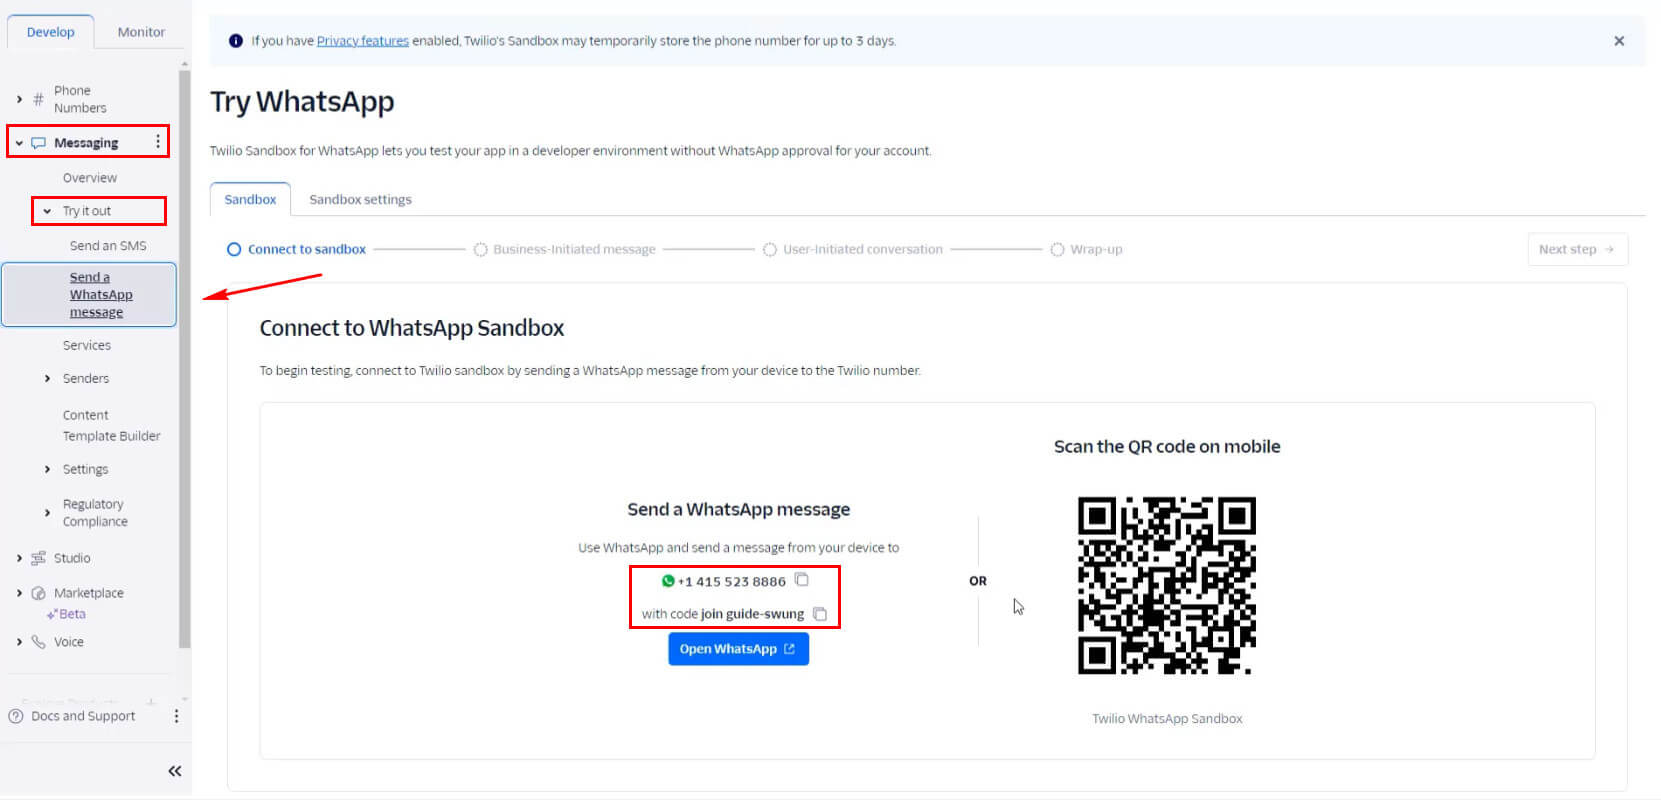The image size is (1661, 800).
Task: Click the Docs and Support label
Action: pyautogui.click(x=83, y=716)
